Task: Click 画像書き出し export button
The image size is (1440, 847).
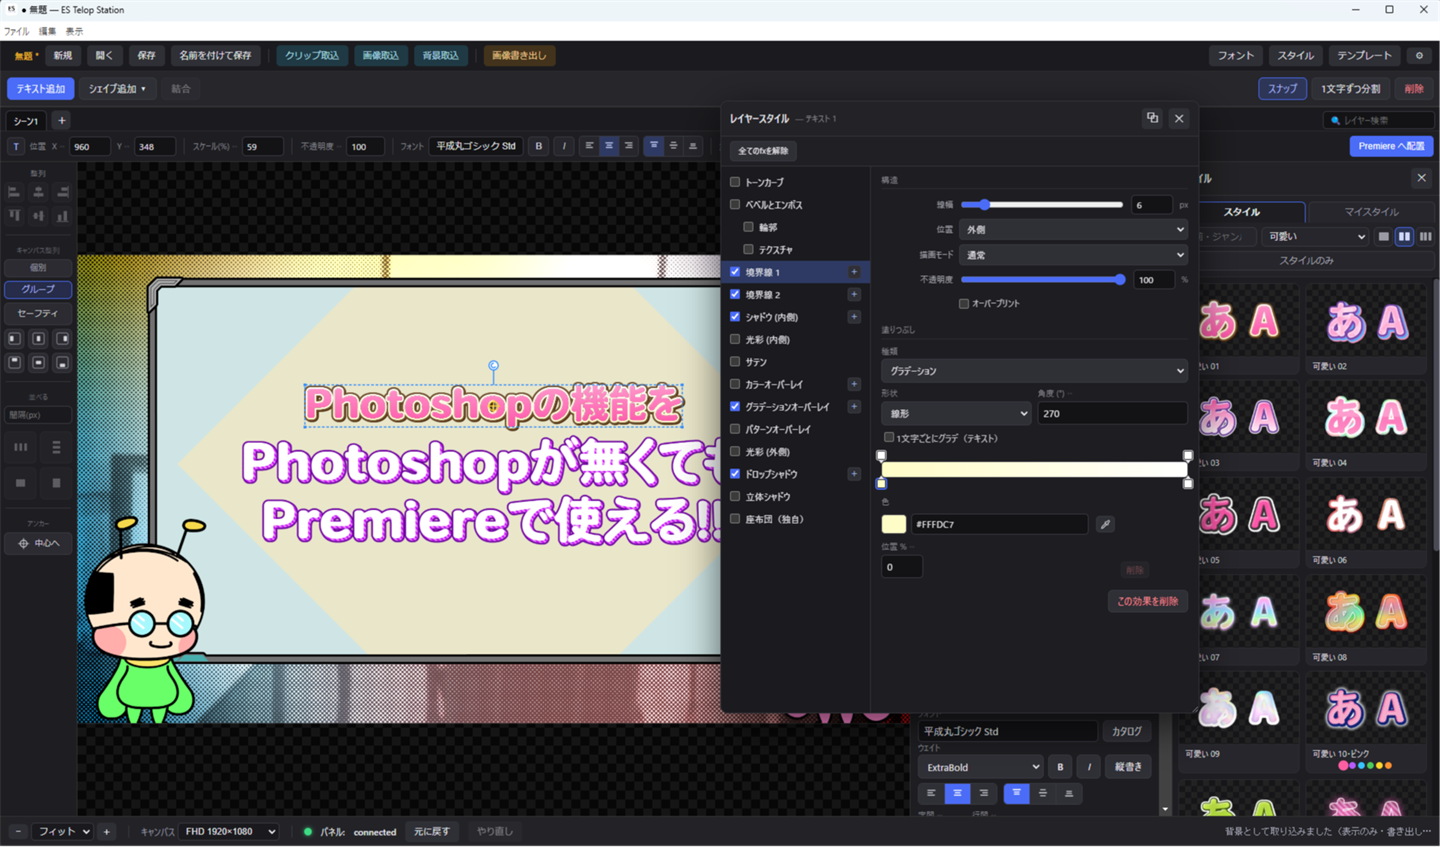Action: 519,56
